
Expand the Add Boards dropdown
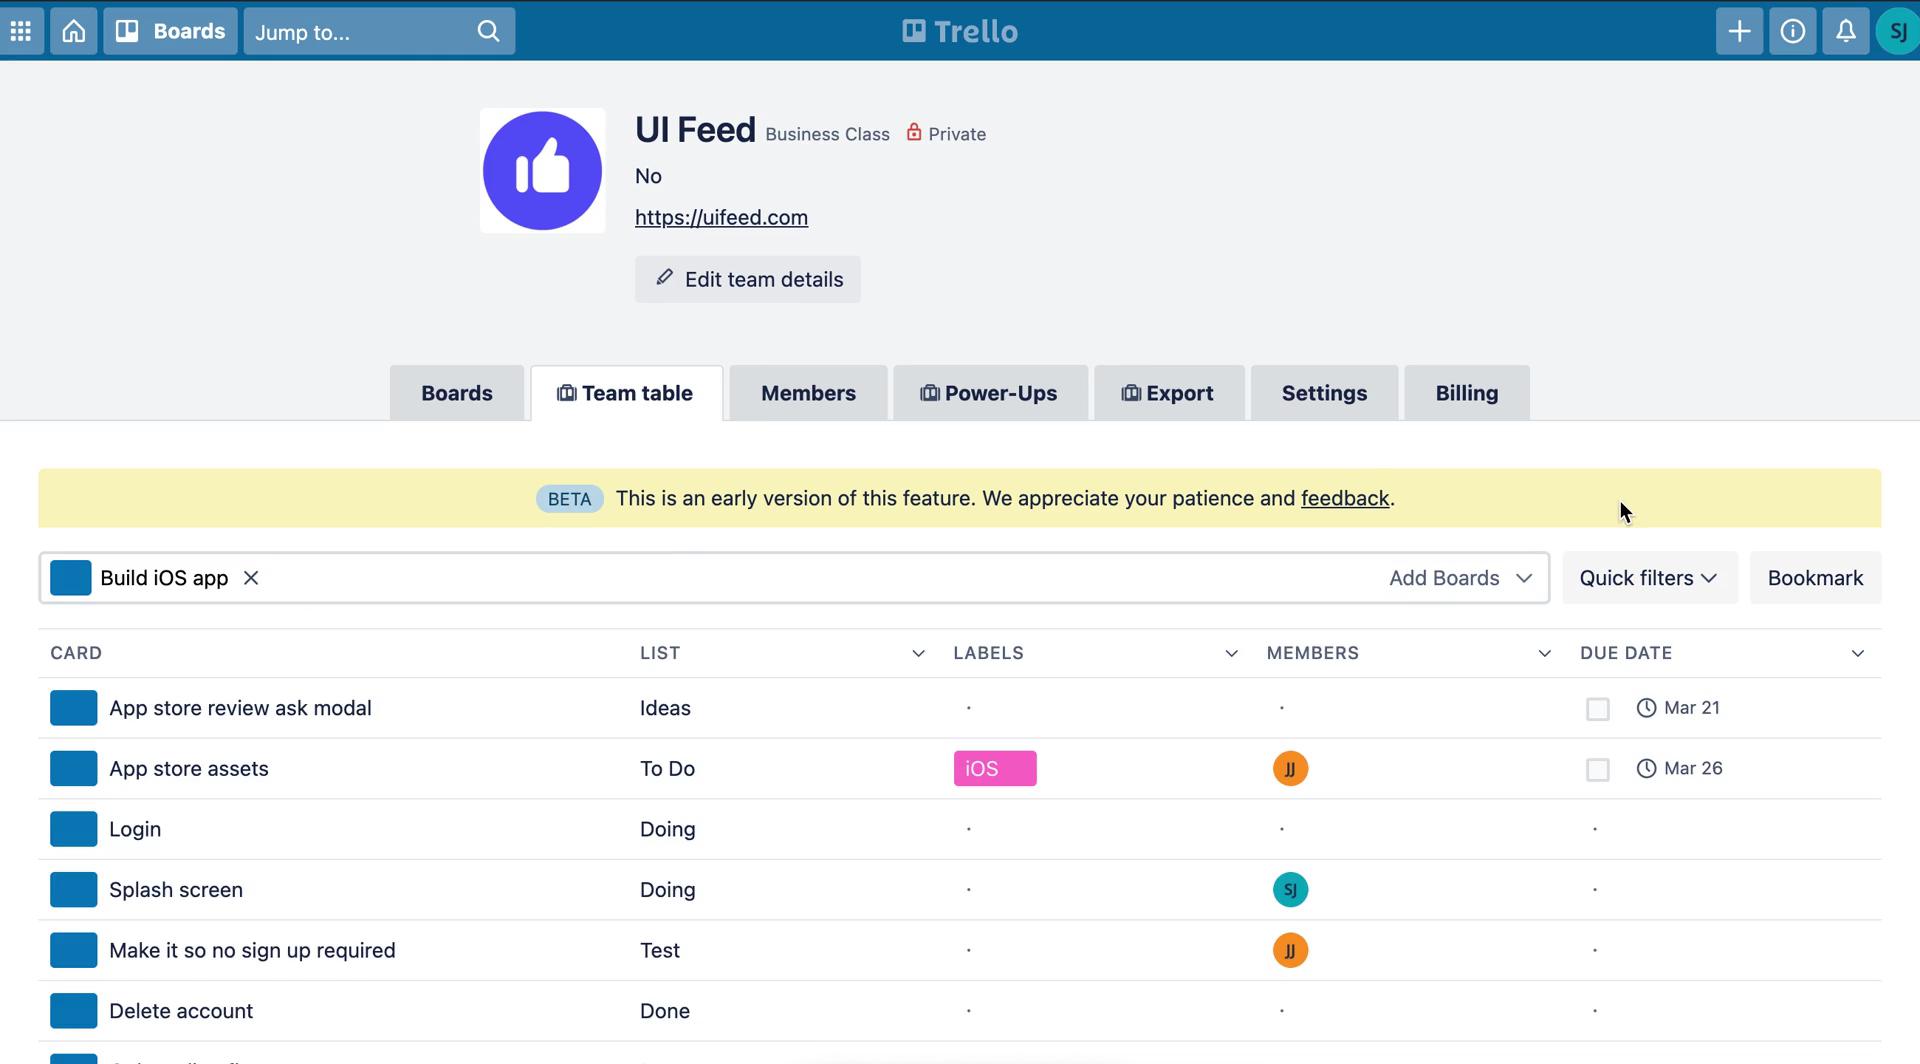click(x=1461, y=578)
